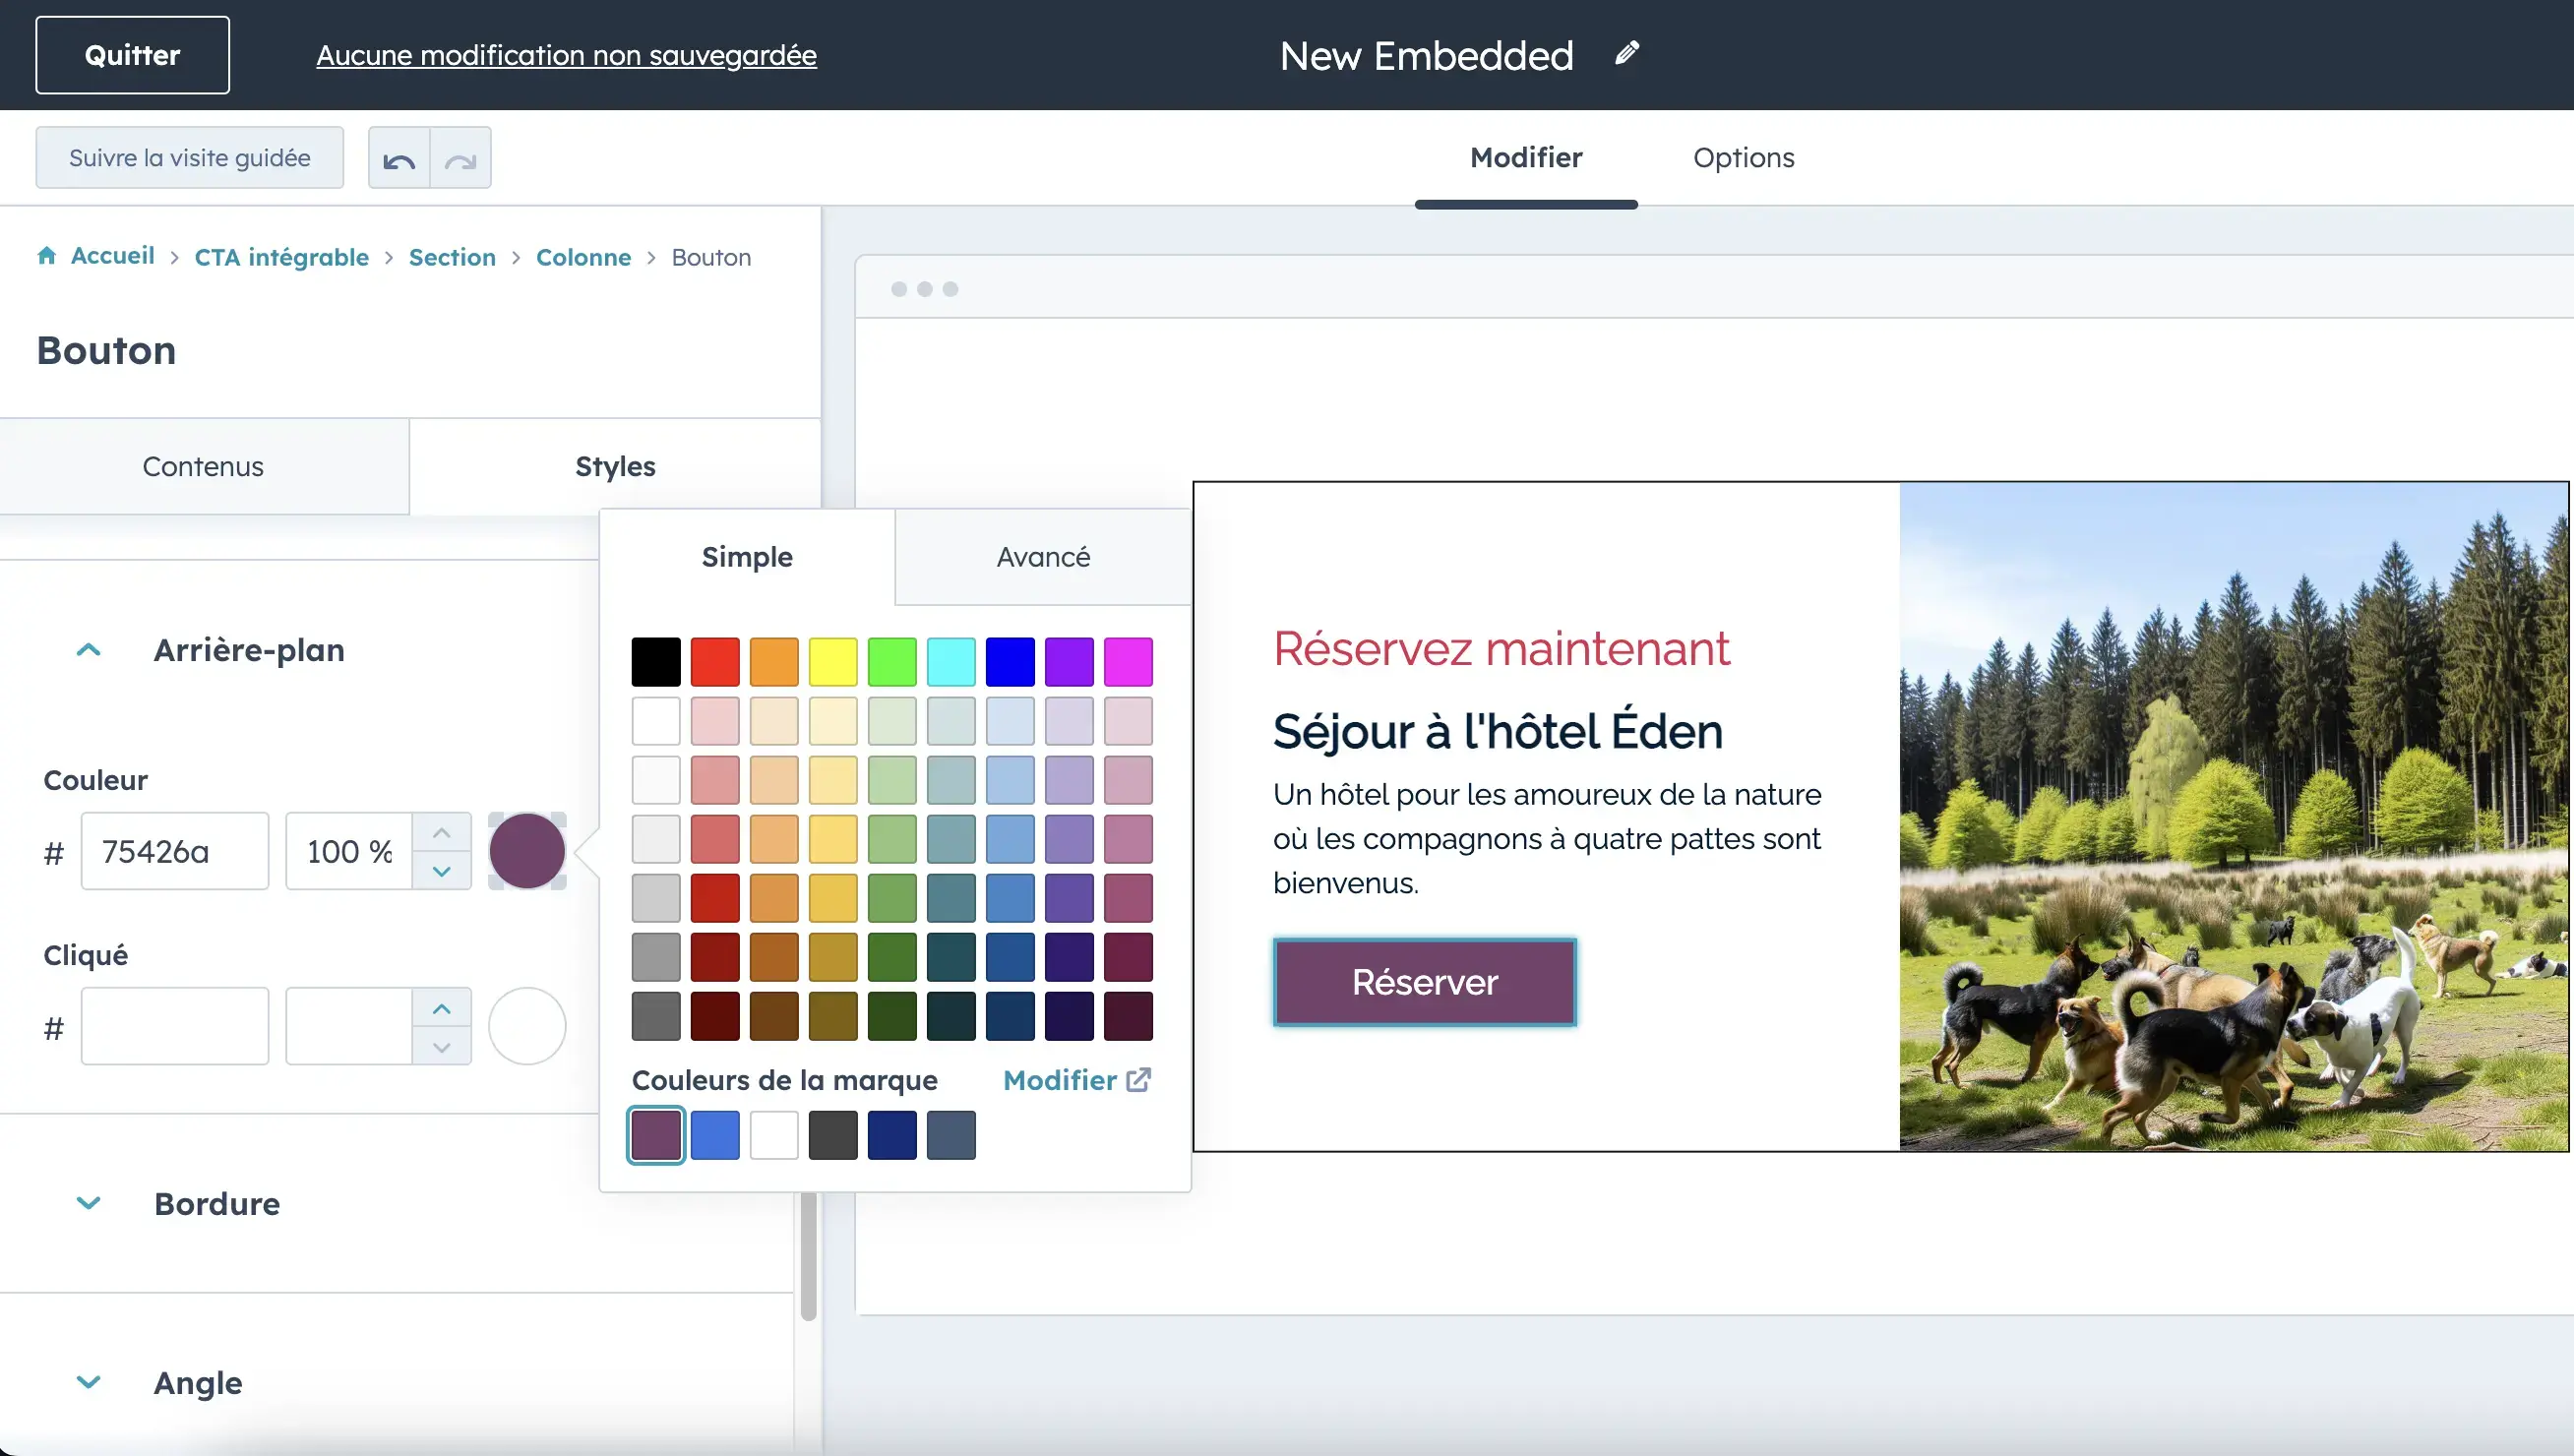Screen dimensions: 2574x1456
Task: Select the black color swatch
Action: (x=654, y=659)
